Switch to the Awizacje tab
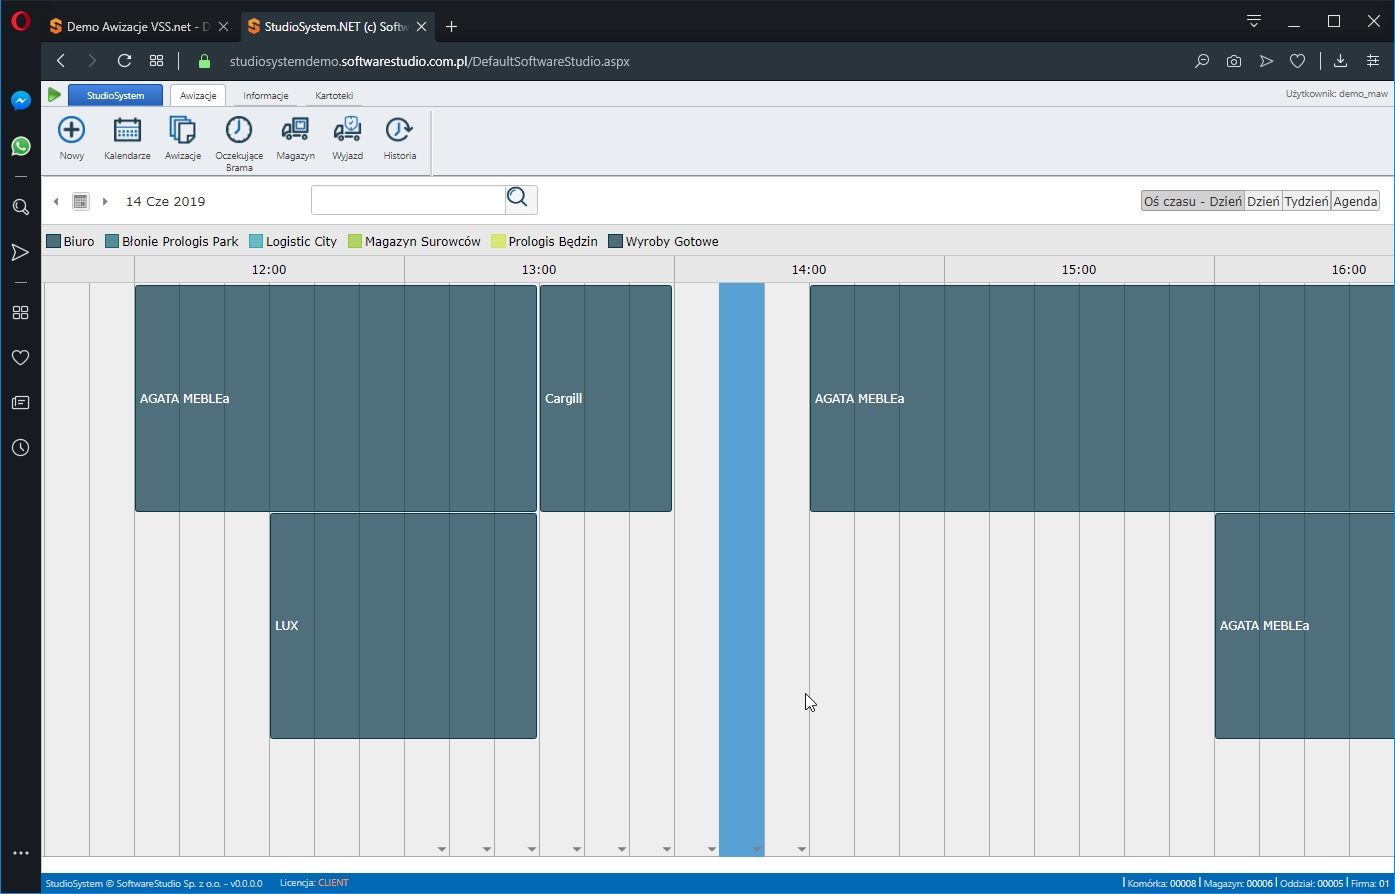1395x894 pixels. click(x=198, y=96)
